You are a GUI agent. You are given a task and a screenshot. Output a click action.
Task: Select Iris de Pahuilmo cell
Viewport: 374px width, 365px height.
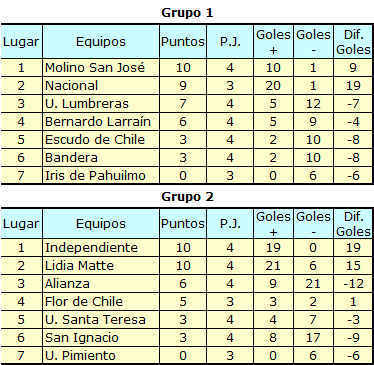(101, 176)
